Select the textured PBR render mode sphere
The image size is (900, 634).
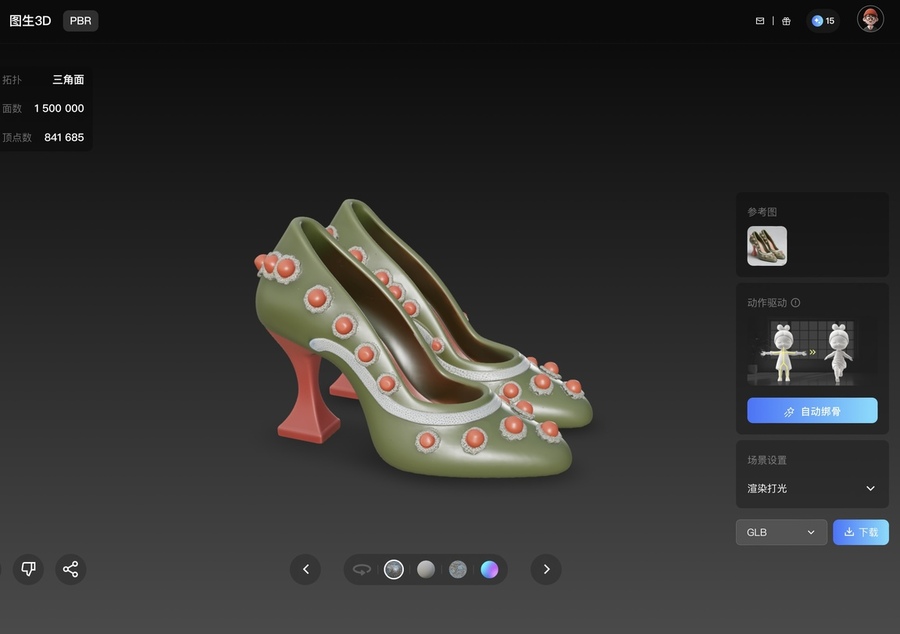(x=394, y=569)
